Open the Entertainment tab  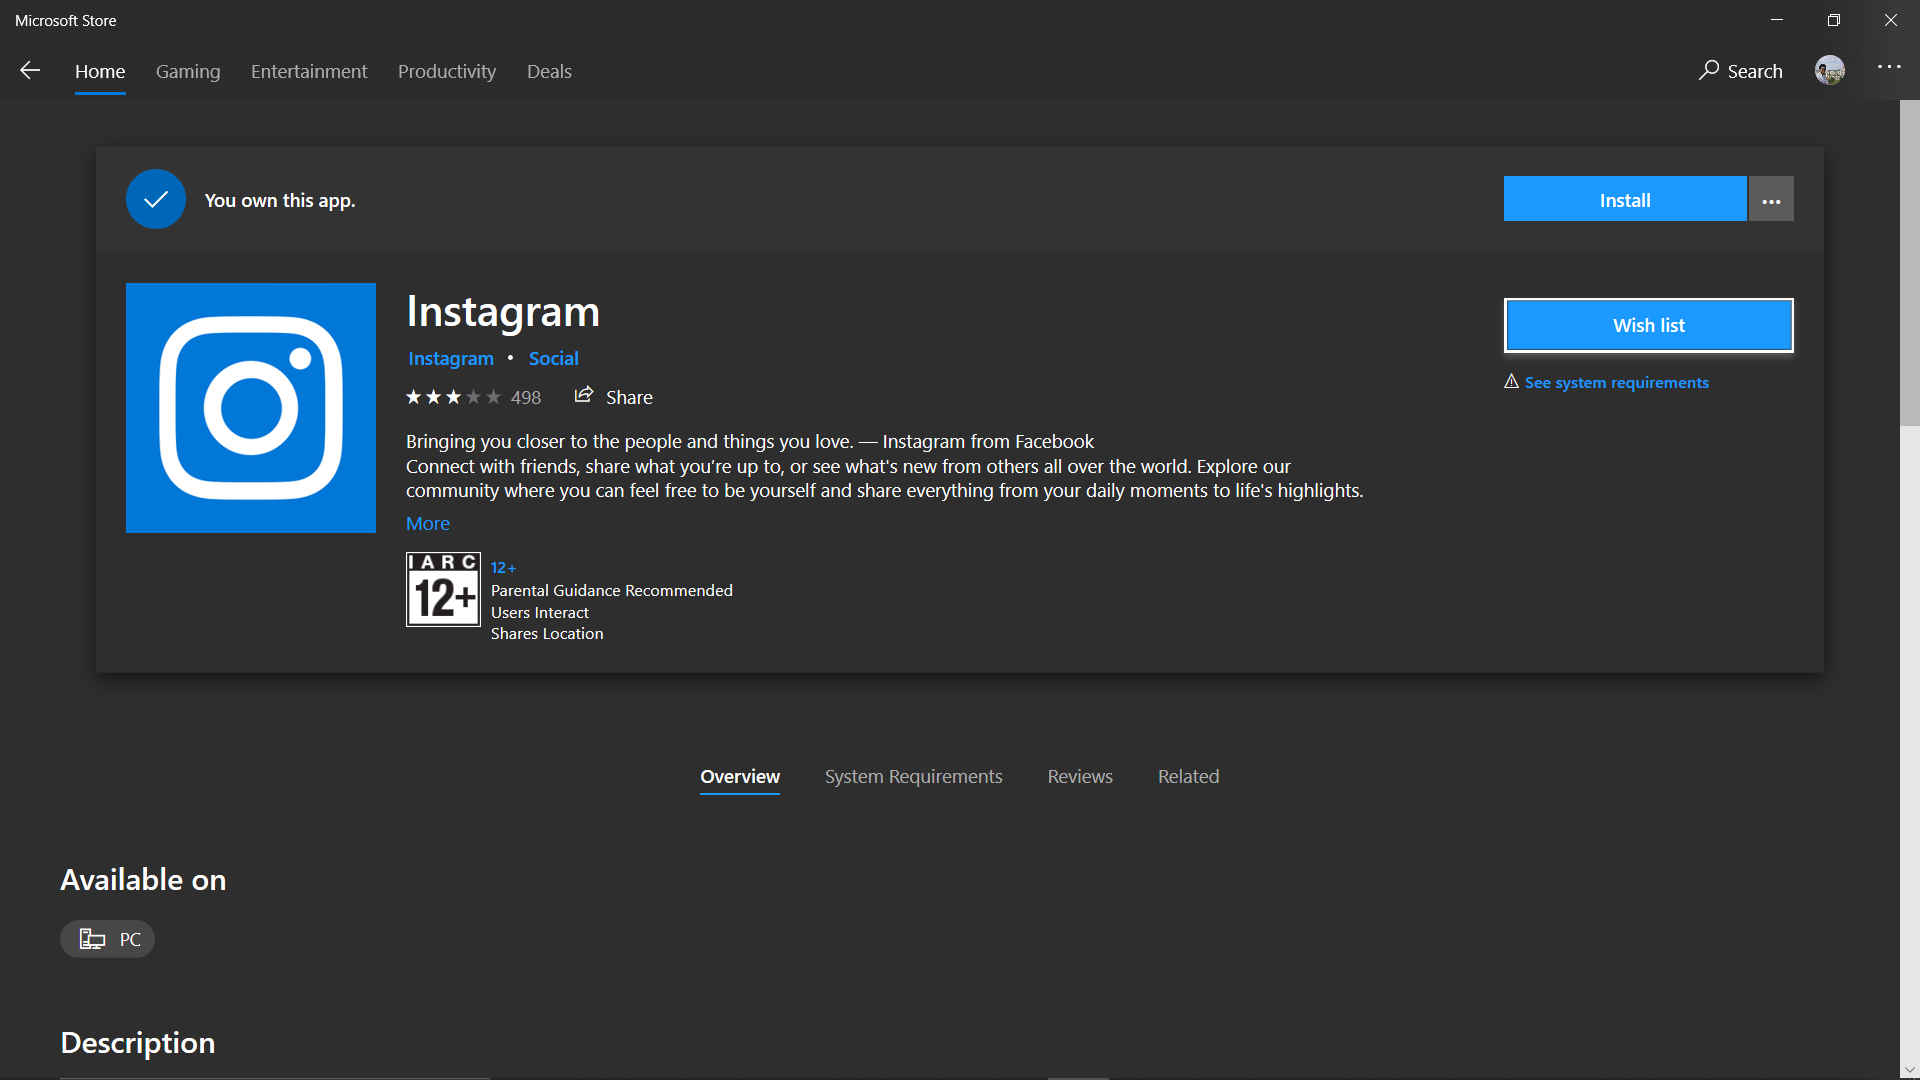pyautogui.click(x=309, y=71)
